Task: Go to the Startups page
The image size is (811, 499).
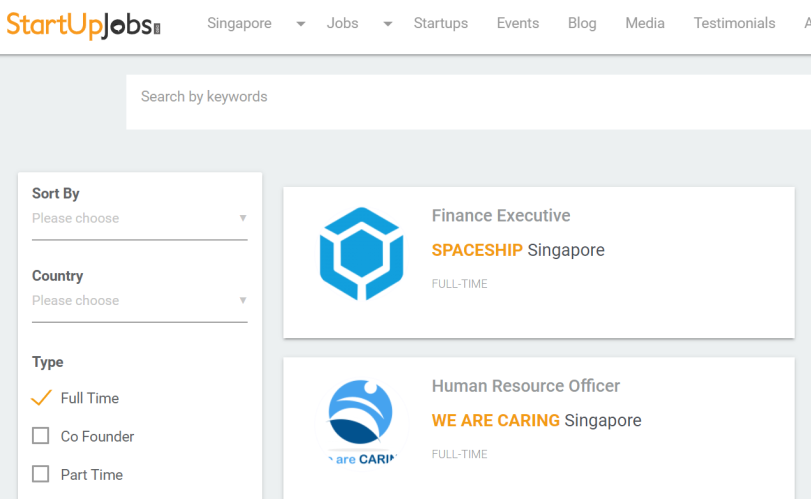Action: click(441, 23)
